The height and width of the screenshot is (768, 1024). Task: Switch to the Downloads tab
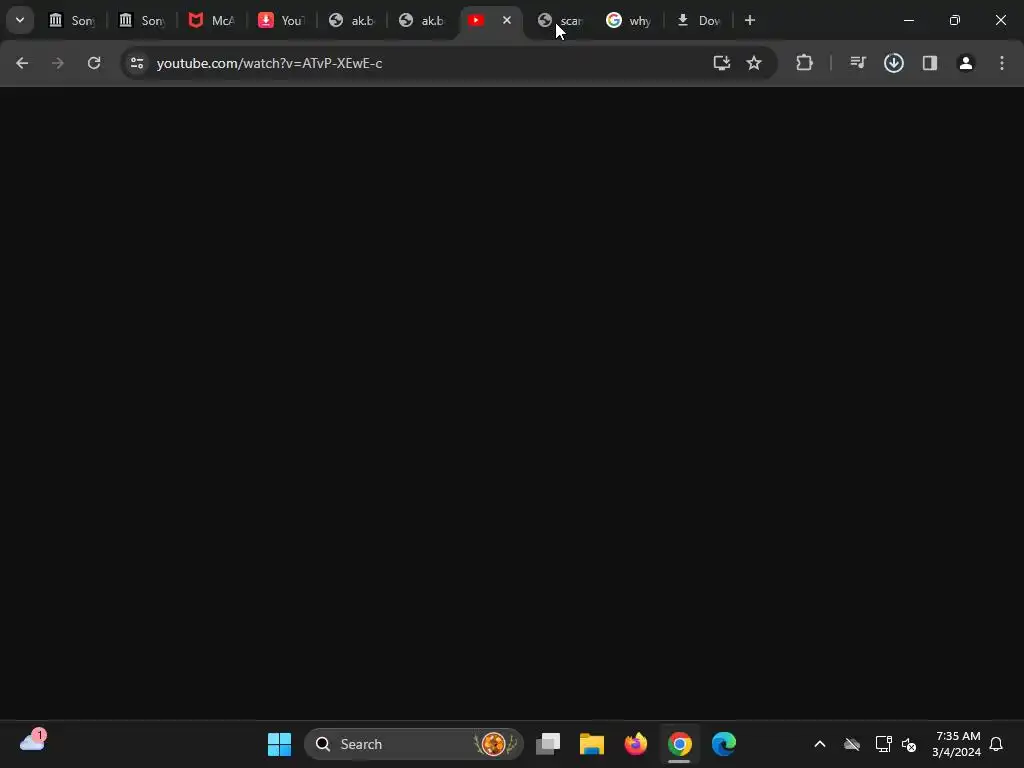click(x=699, y=21)
